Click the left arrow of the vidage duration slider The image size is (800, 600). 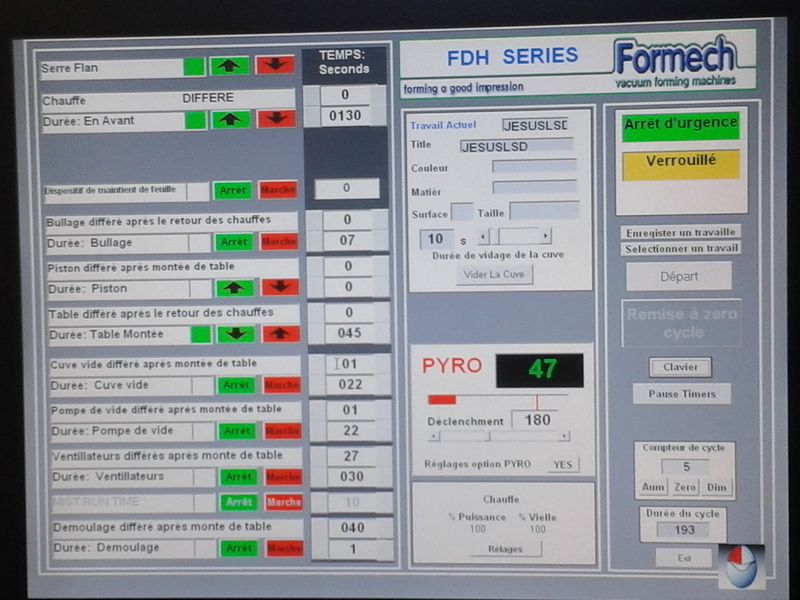pyautogui.click(x=482, y=237)
